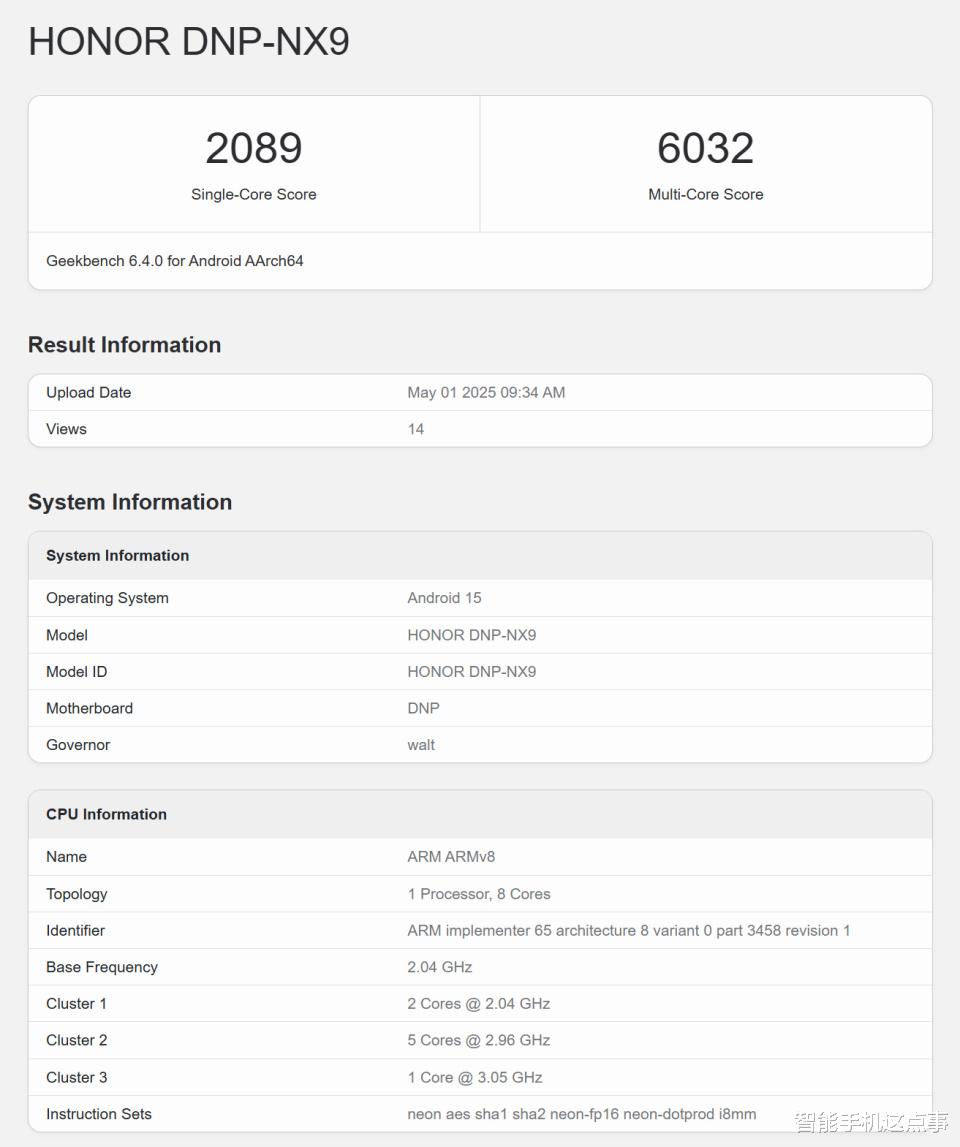This screenshot has width=960, height=1147.
Task: Select the 2089 single-core score value
Action: pos(253,148)
